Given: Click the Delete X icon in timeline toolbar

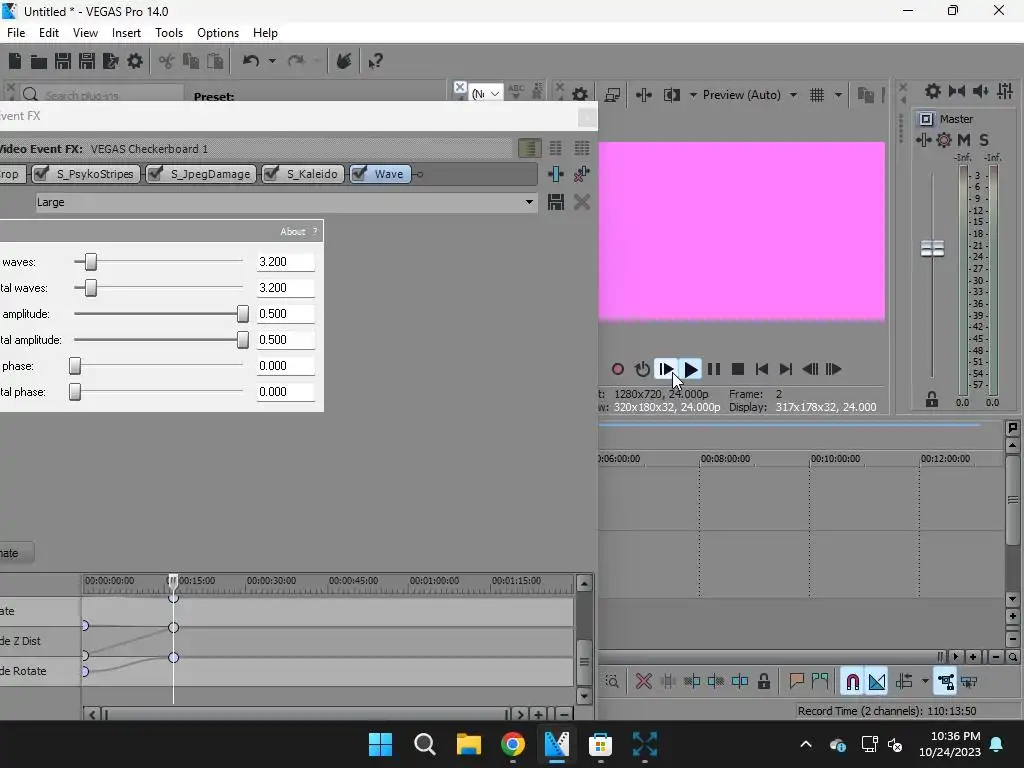Looking at the screenshot, I should tap(643, 682).
